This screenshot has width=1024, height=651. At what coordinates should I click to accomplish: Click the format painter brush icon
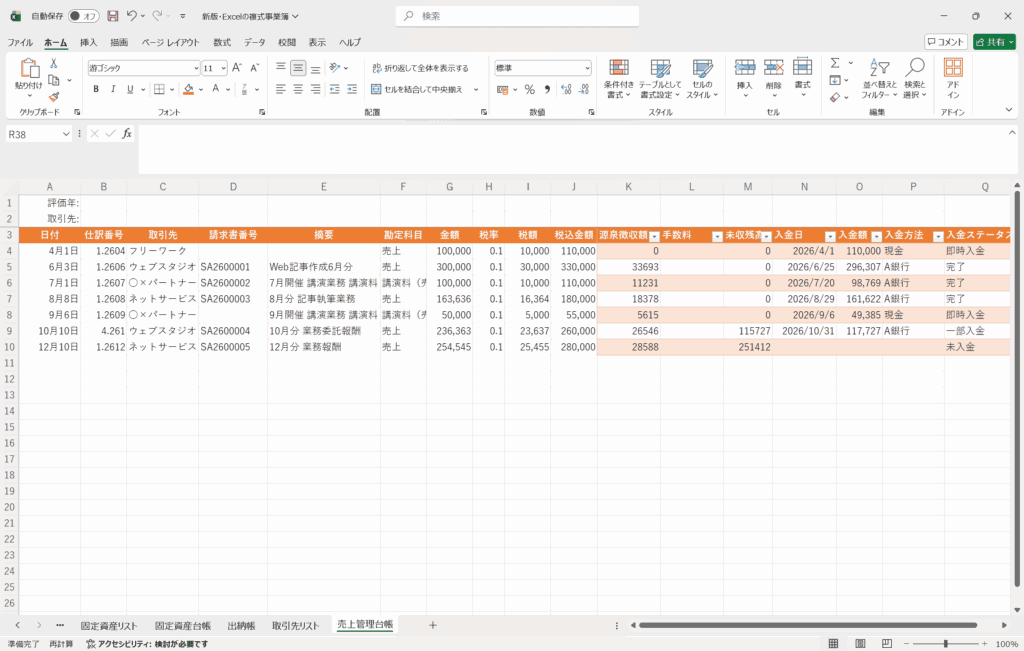[x=54, y=97]
